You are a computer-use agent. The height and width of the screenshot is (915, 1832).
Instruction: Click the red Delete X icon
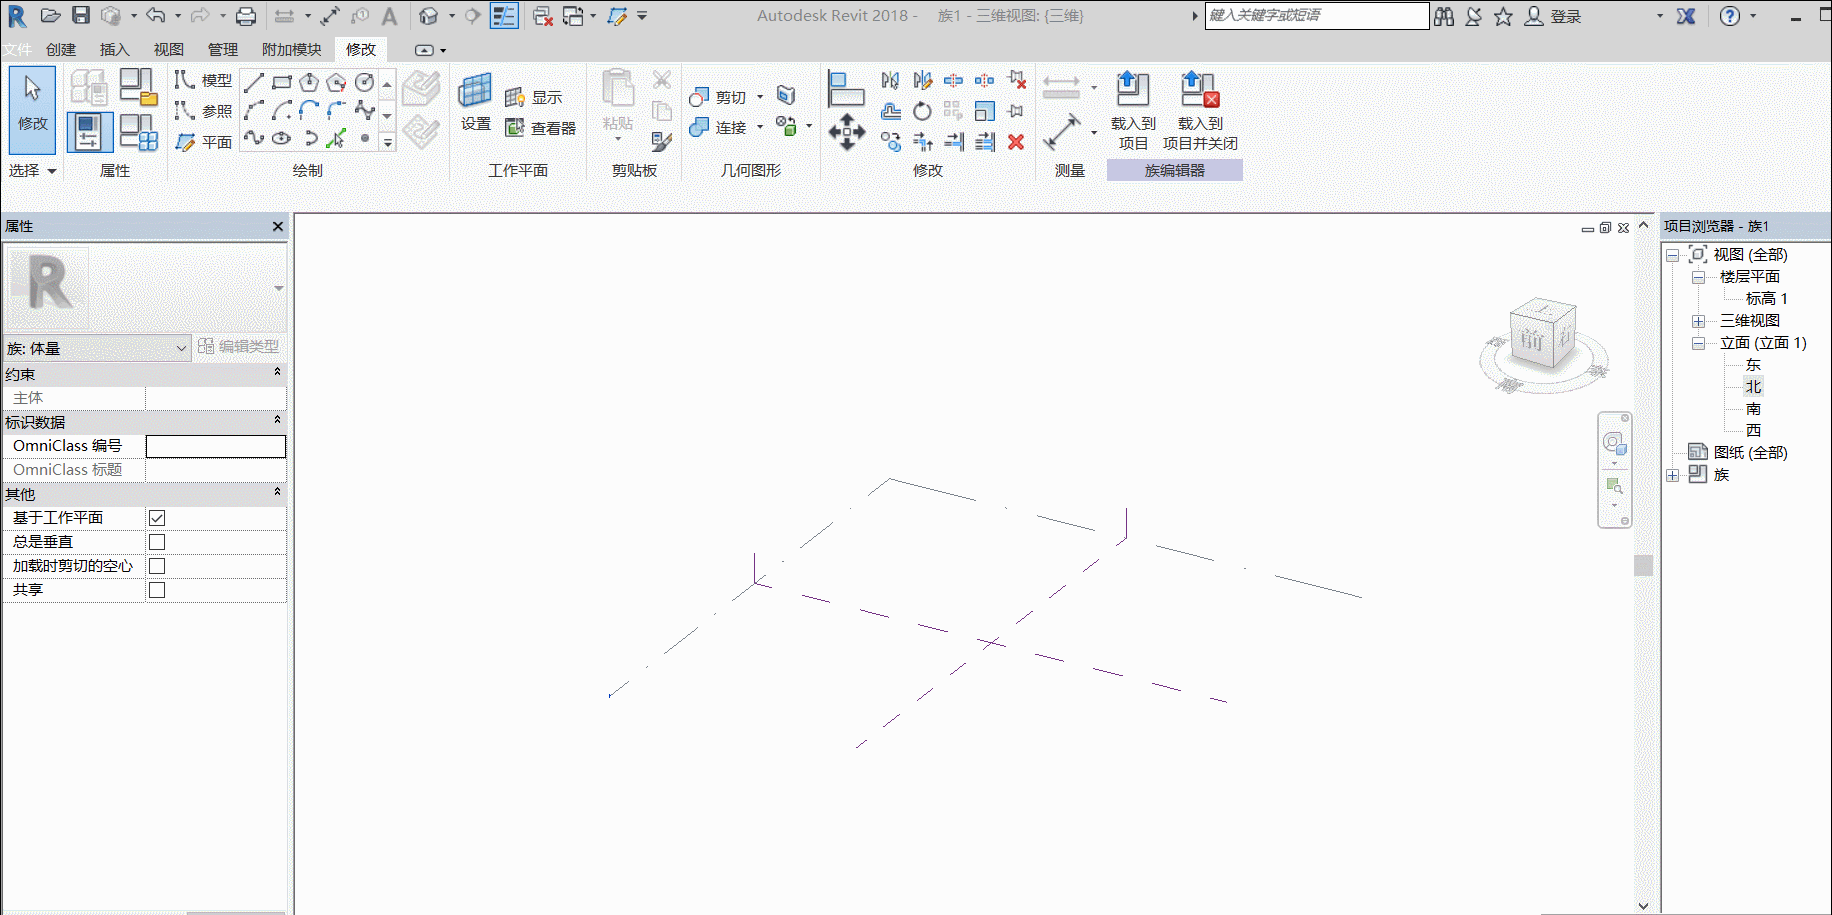click(1016, 142)
